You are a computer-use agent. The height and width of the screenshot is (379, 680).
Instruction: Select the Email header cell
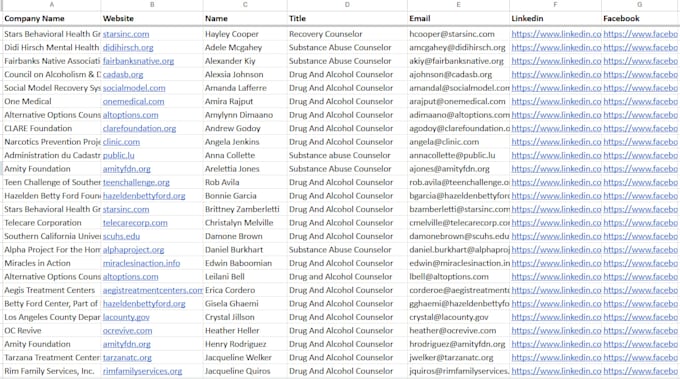click(x=458, y=18)
